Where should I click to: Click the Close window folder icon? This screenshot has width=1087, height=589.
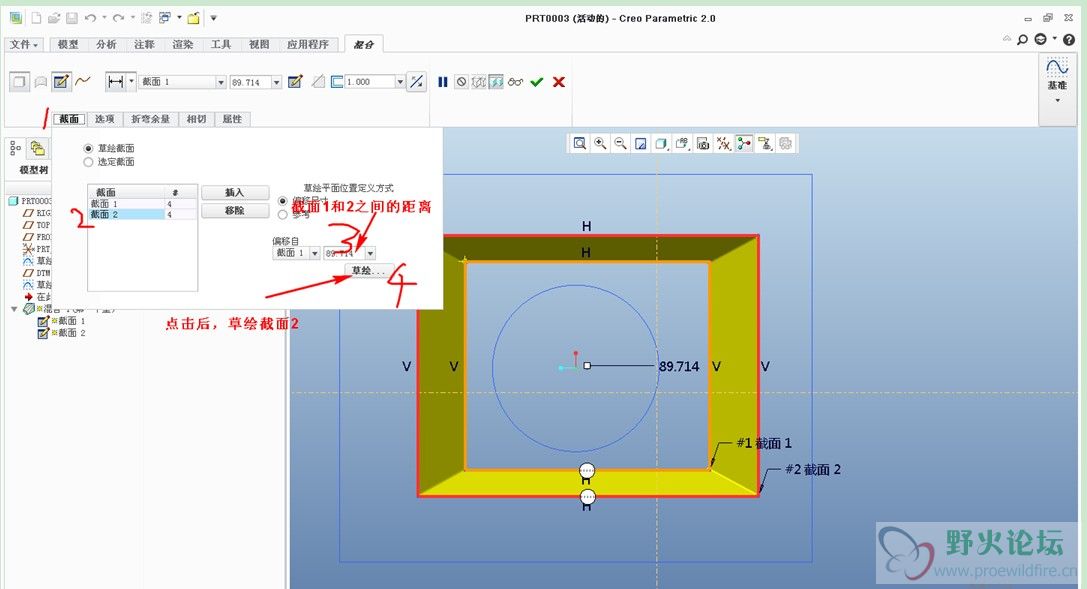coord(193,18)
